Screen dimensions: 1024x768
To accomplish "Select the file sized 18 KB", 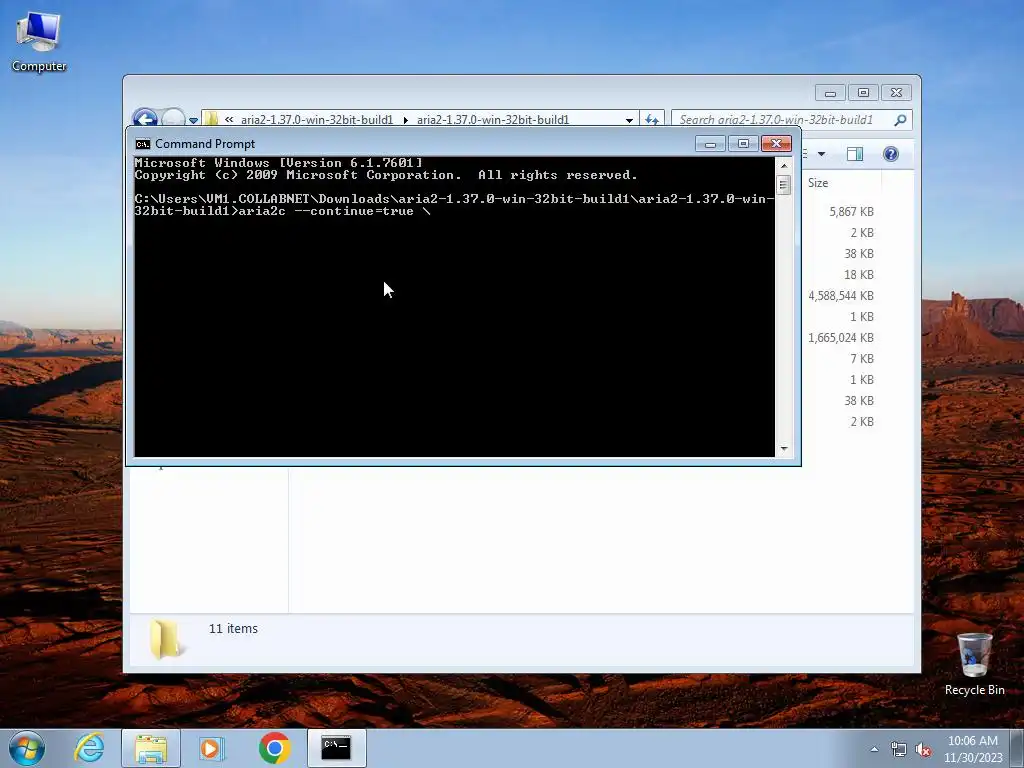I will pos(859,275).
